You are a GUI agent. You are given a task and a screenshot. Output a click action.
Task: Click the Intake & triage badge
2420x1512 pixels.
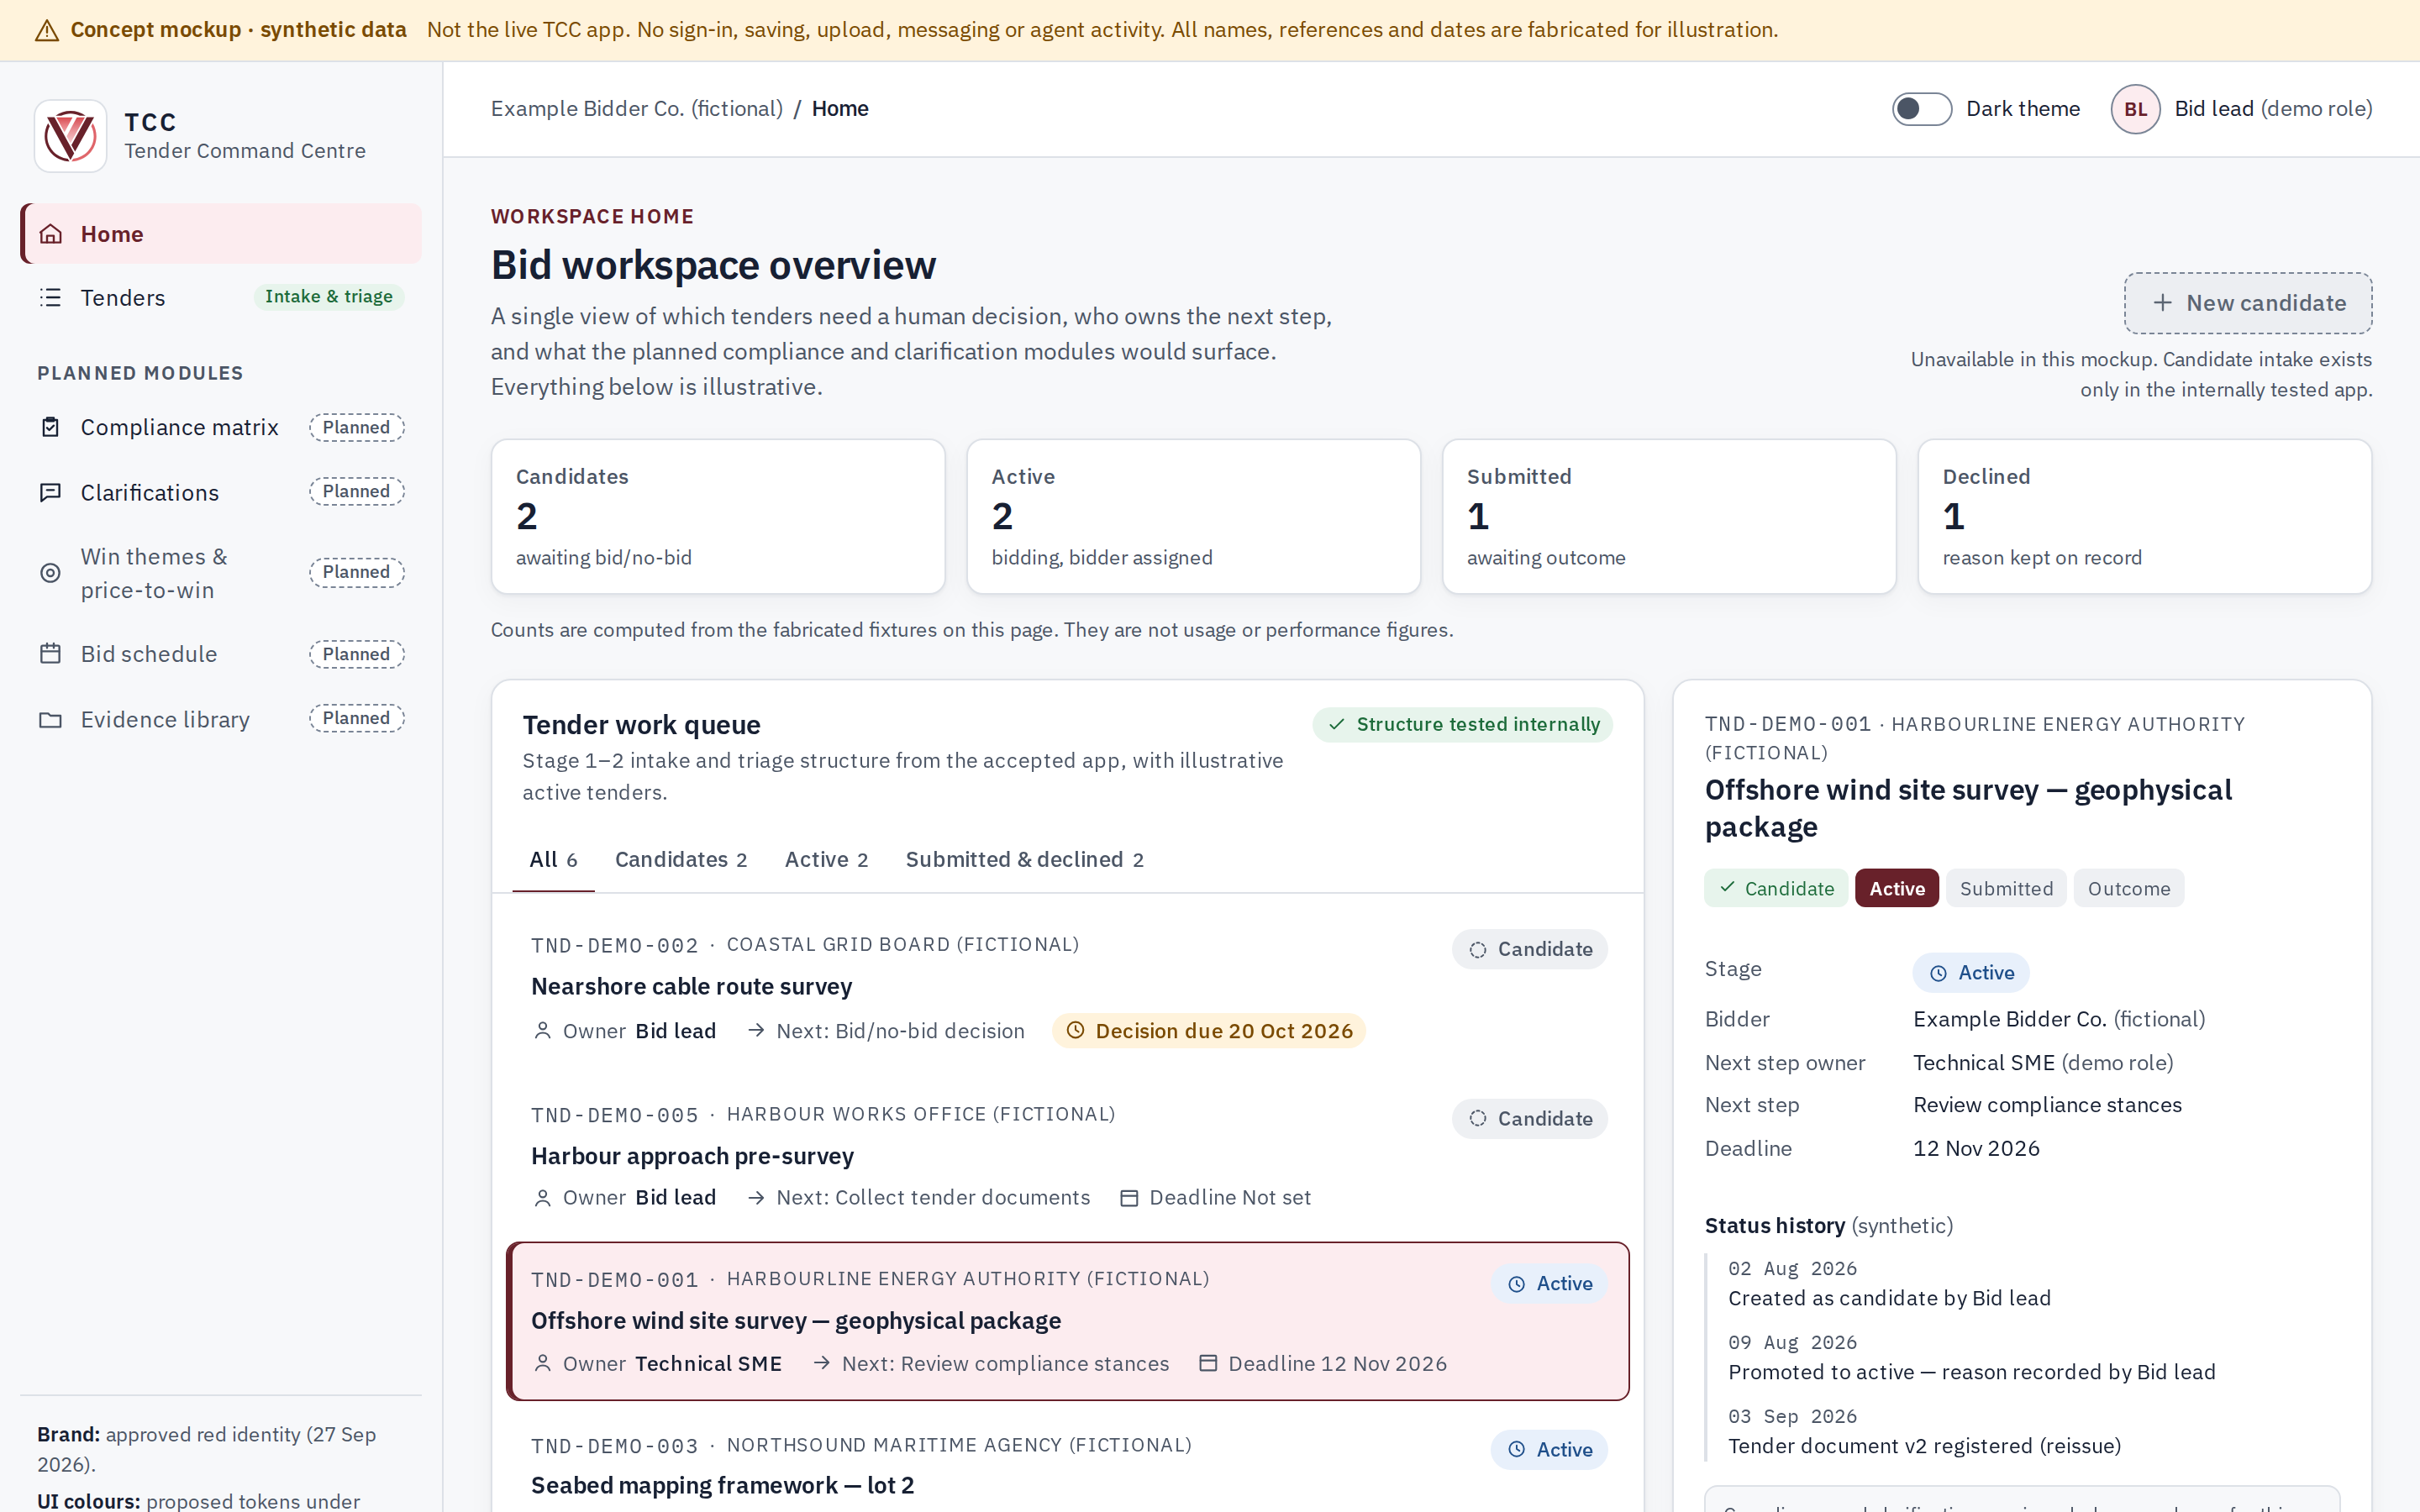pos(329,297)
